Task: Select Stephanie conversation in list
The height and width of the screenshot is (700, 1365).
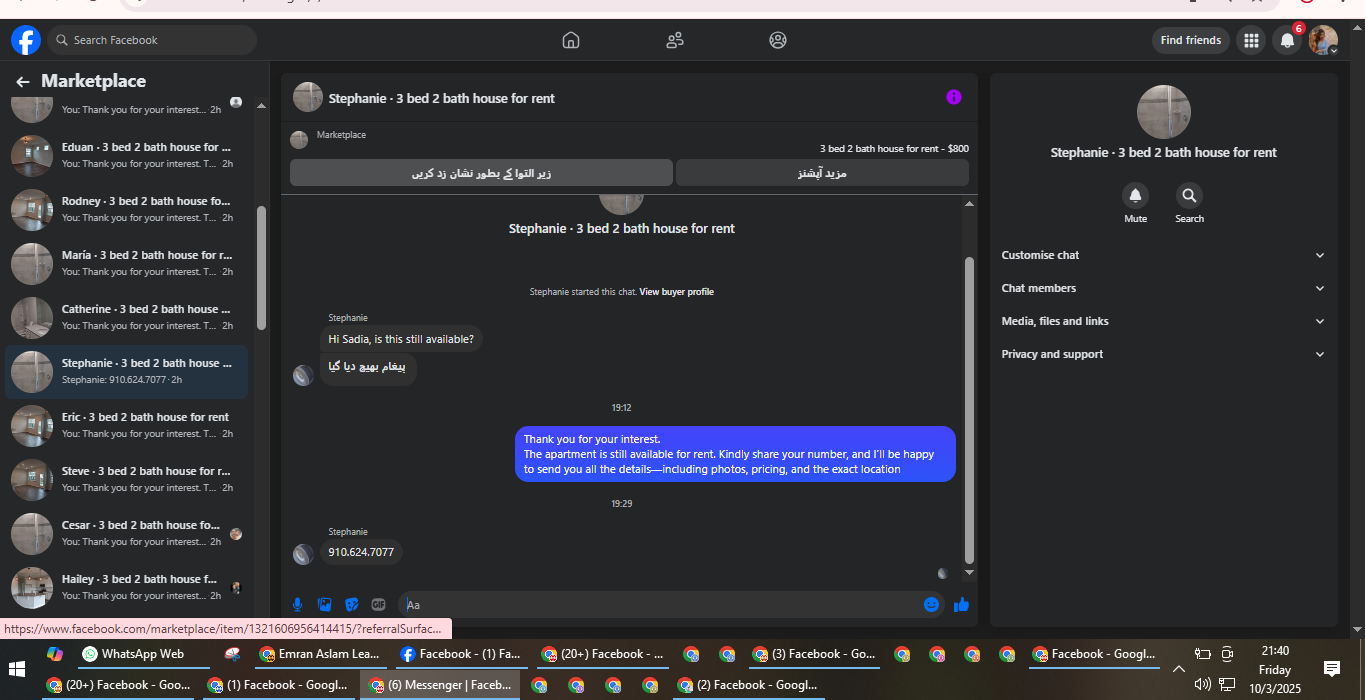Action: (x=126, y=371)
